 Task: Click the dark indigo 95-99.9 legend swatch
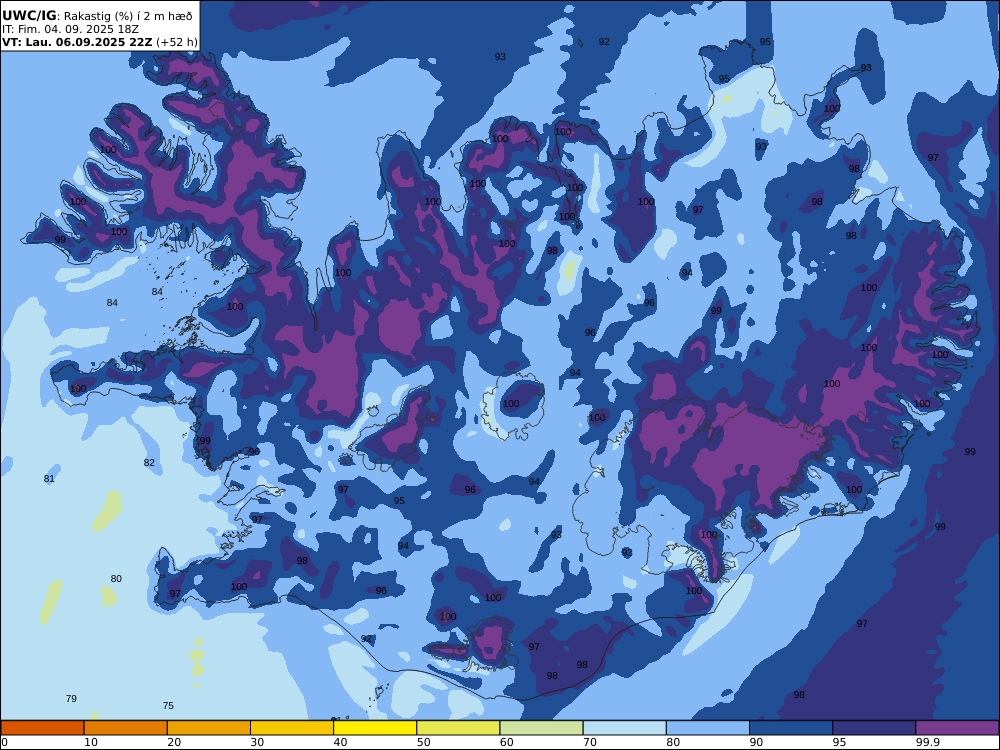tap(874, 728)
